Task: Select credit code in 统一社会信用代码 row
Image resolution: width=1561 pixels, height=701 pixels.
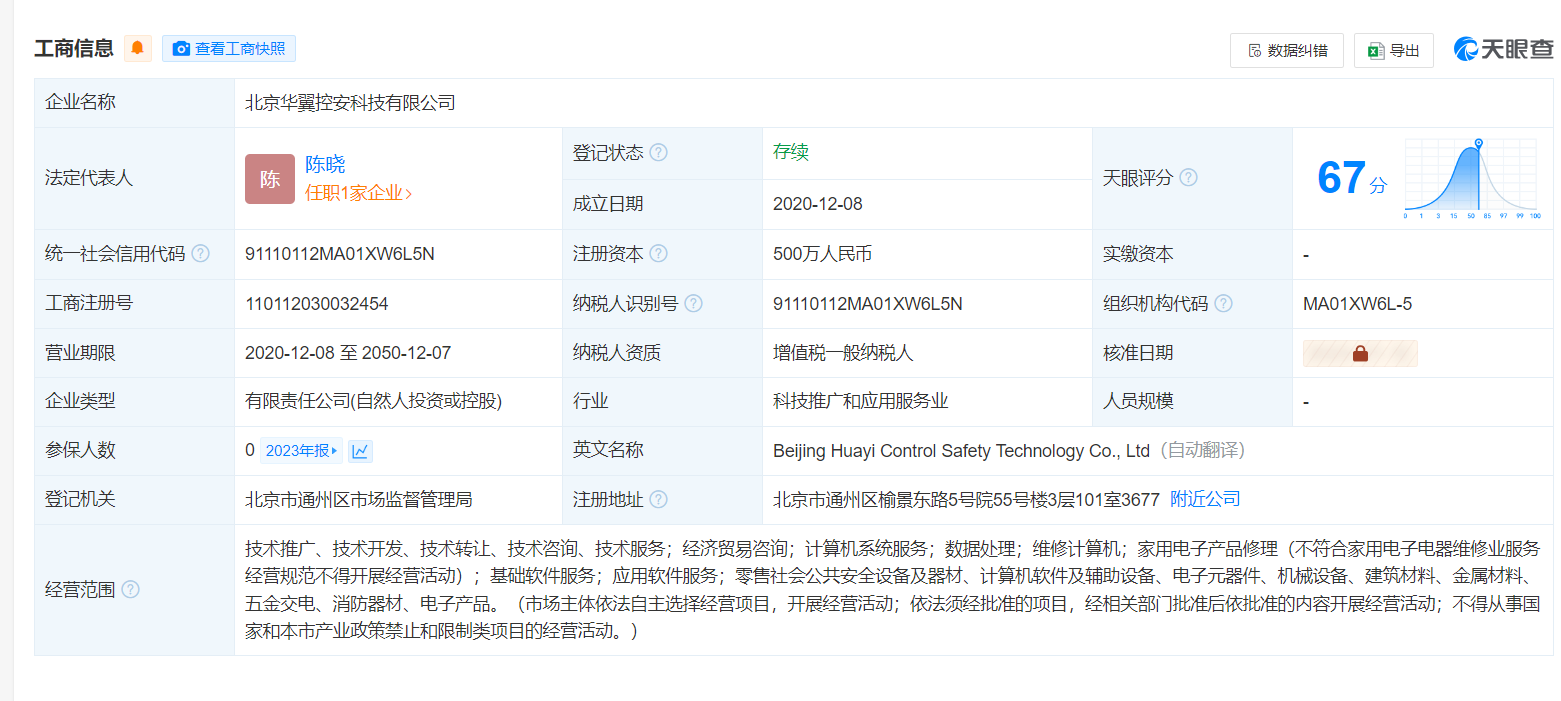Action: tap(340, 254)
